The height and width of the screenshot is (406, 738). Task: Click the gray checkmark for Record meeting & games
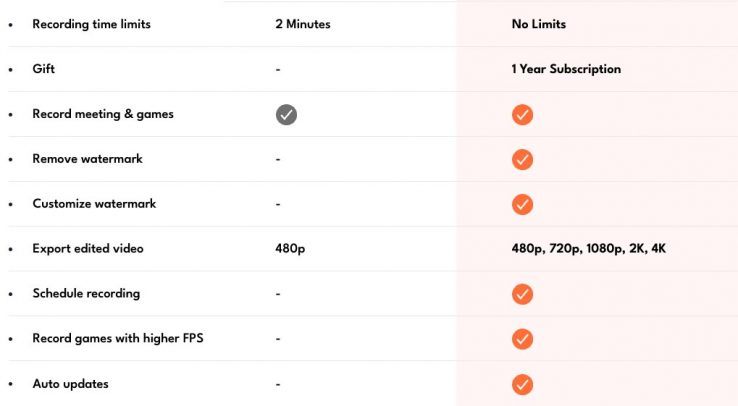(287, 114)
